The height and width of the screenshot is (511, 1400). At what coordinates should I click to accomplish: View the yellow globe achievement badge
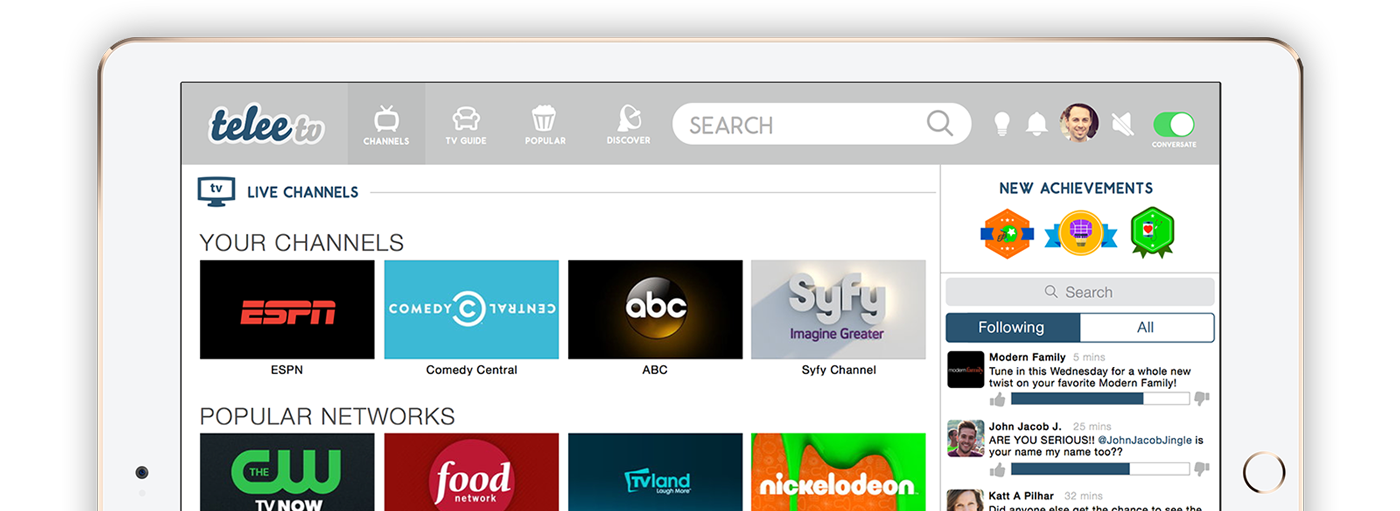pos(1080,233)
